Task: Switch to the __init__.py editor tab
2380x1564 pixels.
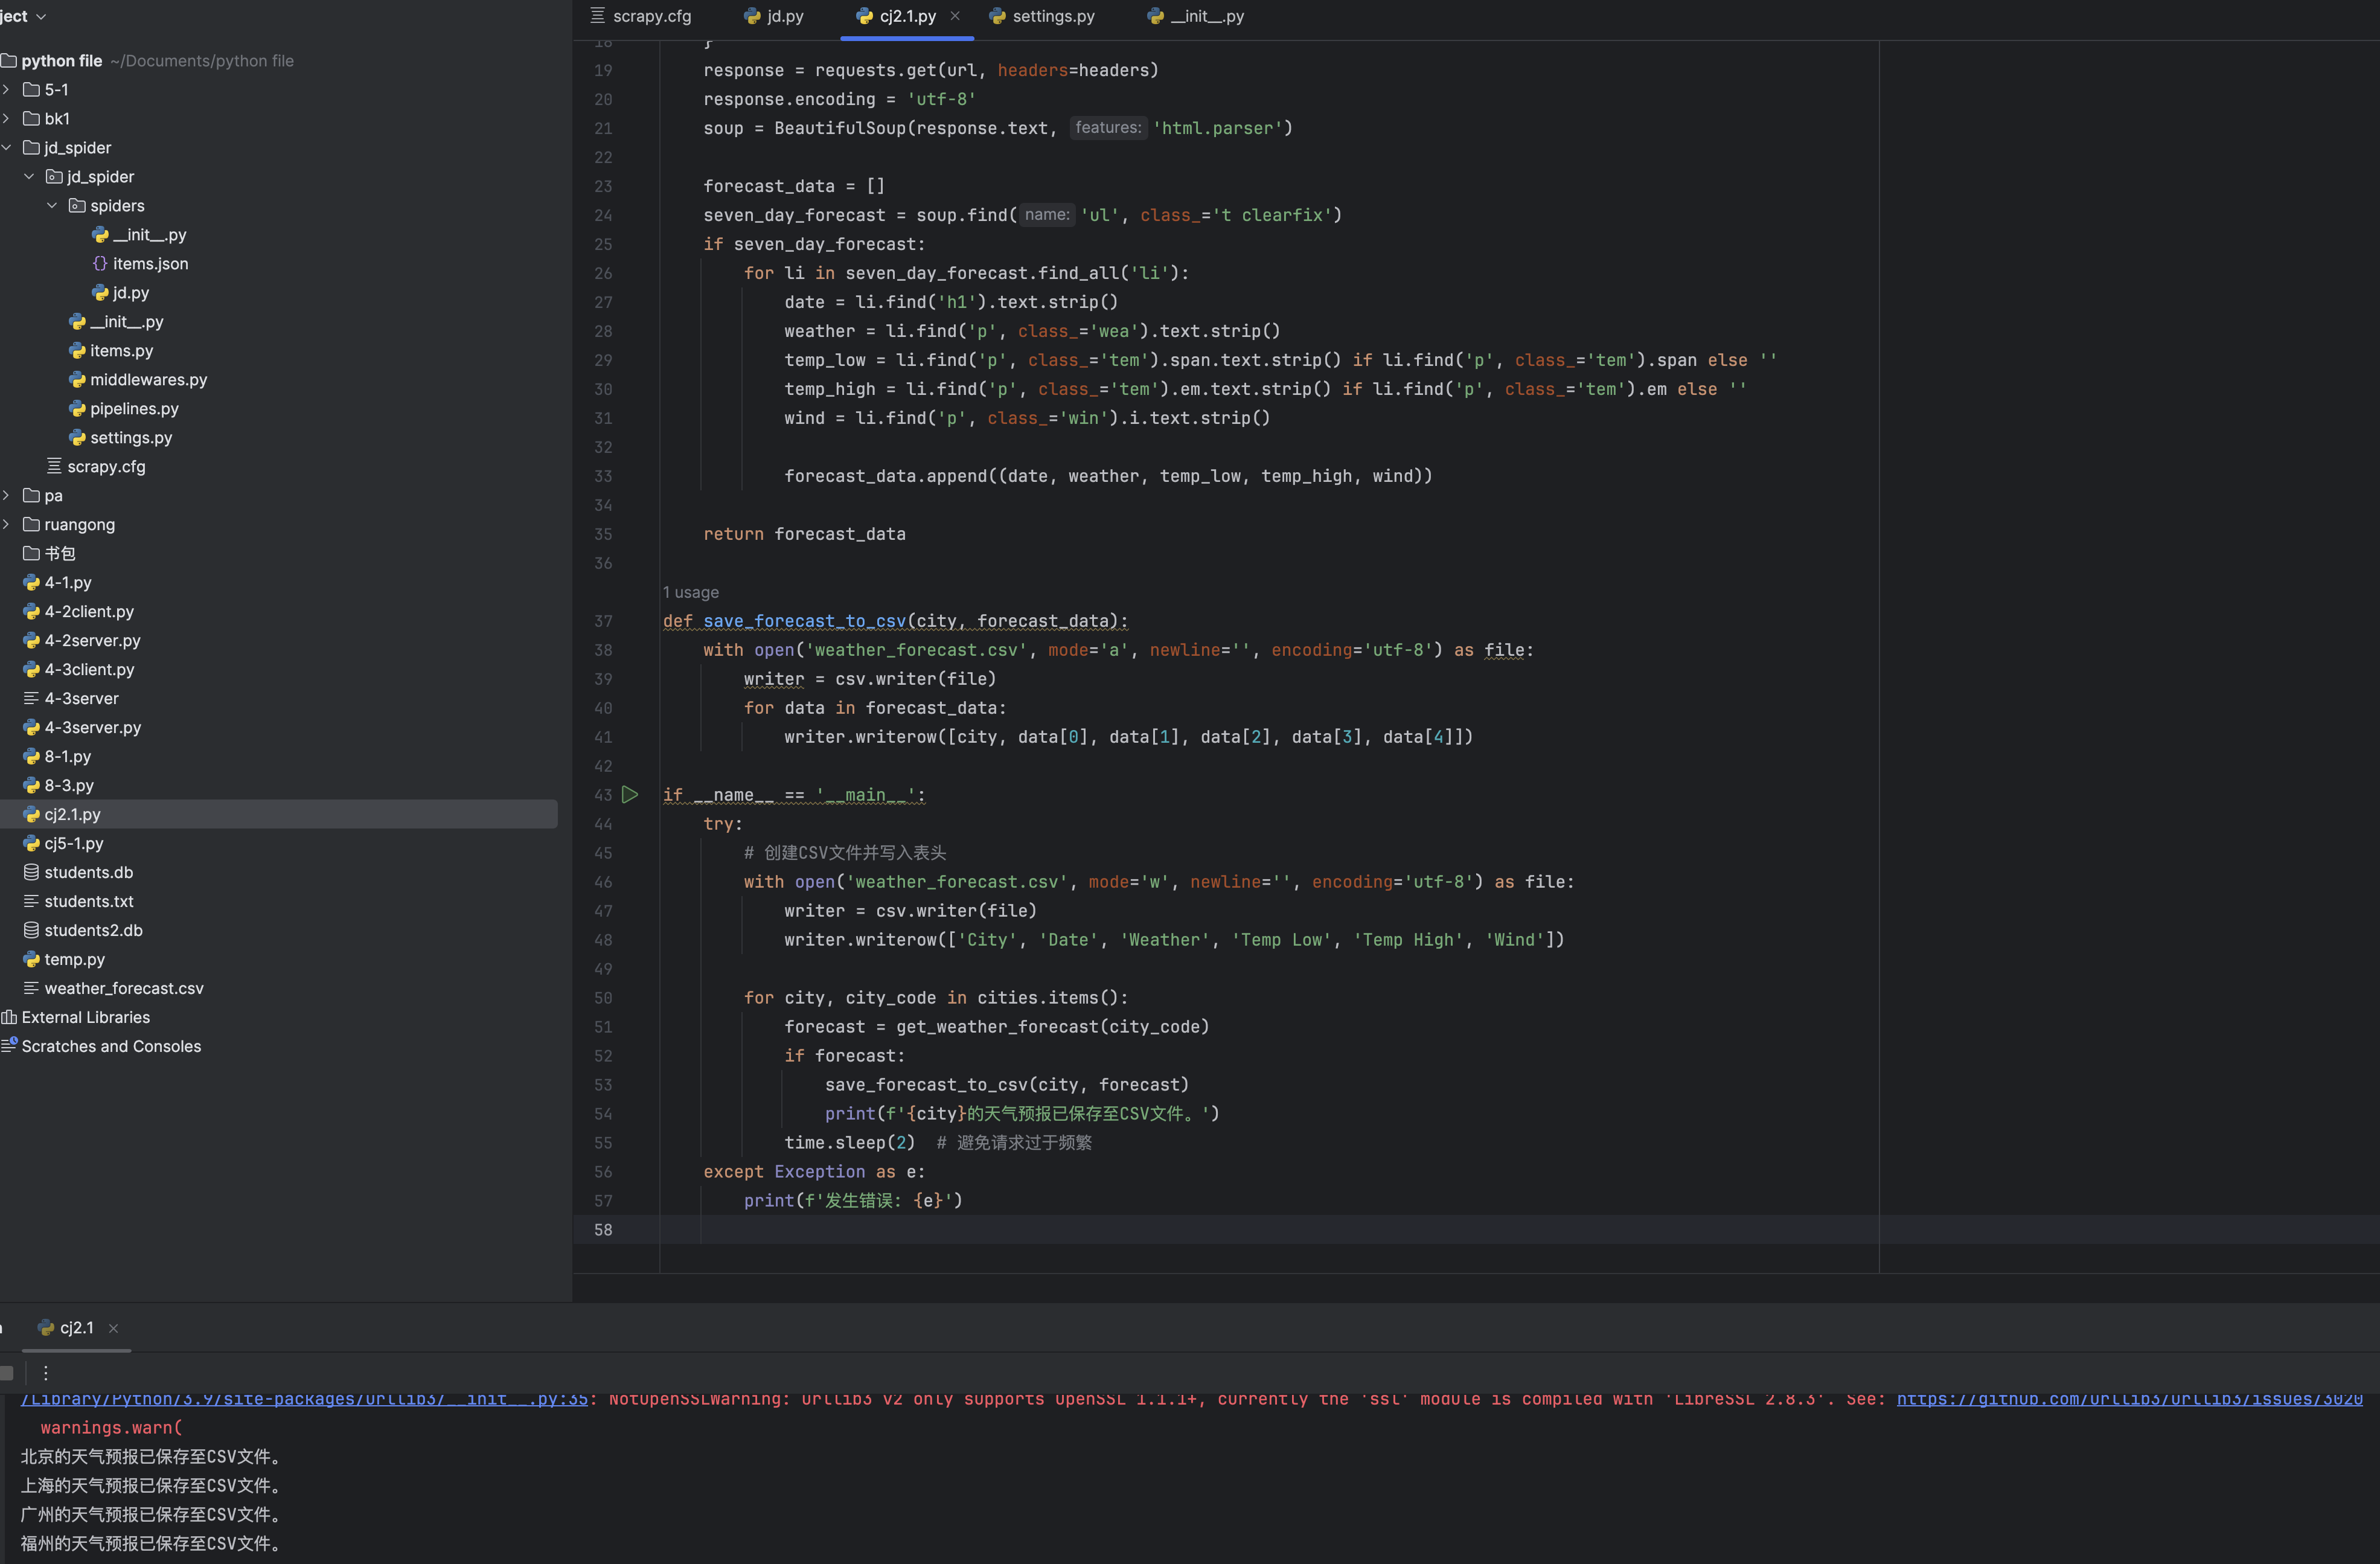Action: tap(1196, 16)
